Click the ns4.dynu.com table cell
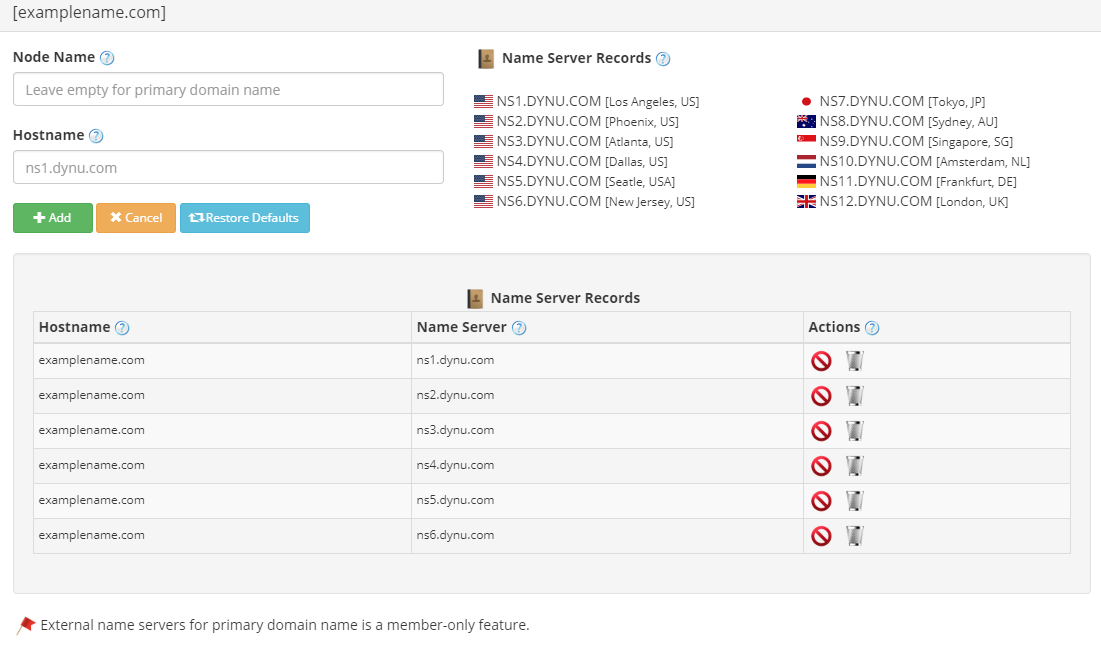Viewport: 1101px width, 645px height. (607, 466)
